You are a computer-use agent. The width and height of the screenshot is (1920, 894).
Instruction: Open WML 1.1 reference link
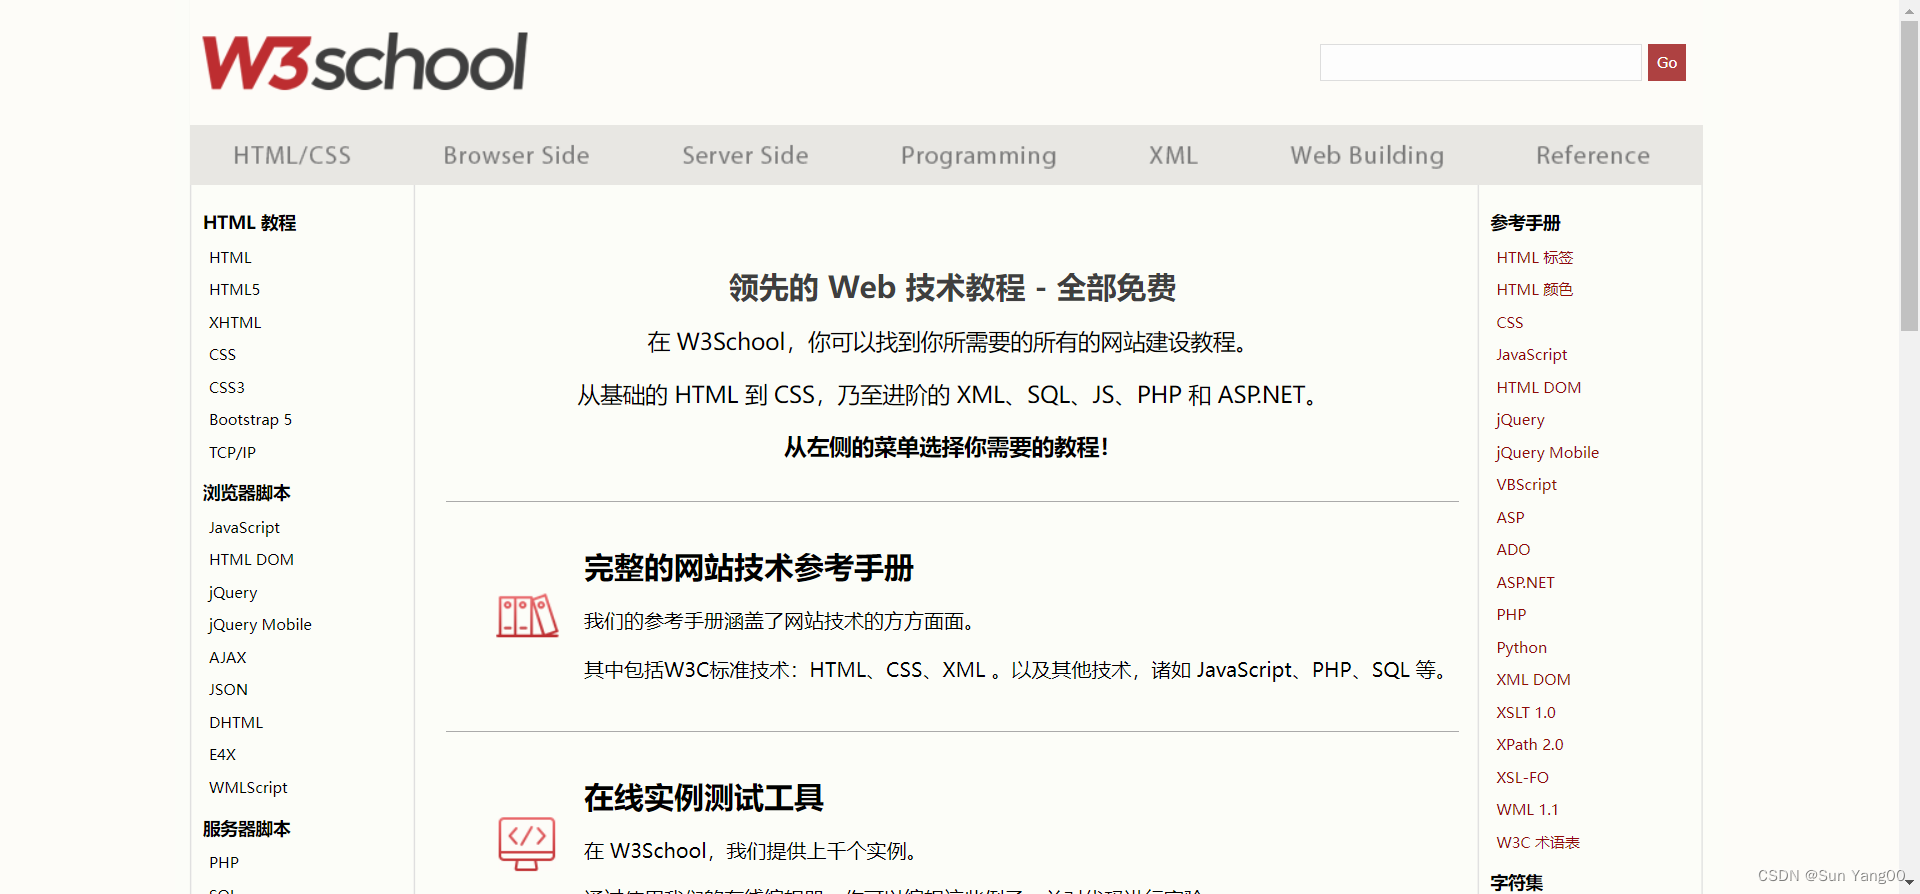1528,810
